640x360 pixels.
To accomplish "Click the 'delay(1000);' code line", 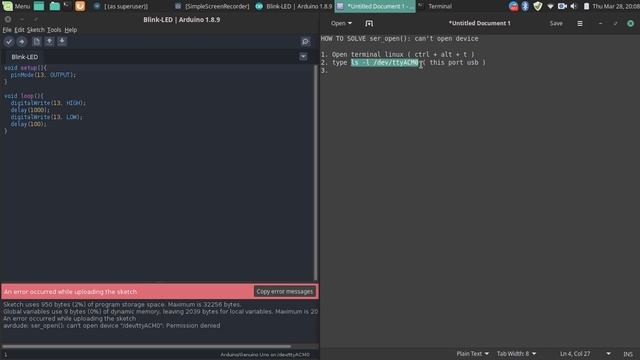I will (x=30, y=110).
